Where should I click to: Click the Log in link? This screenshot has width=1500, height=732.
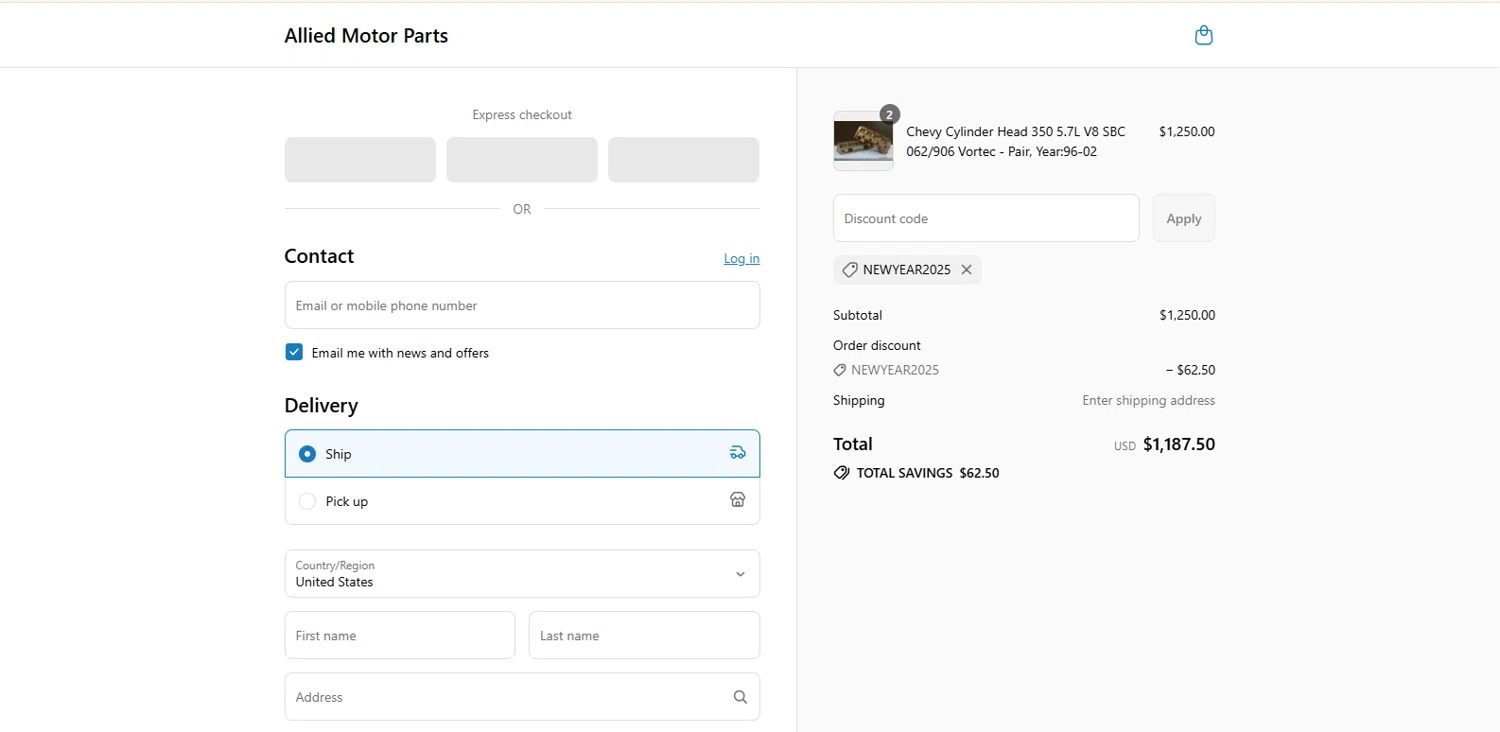pyautogui.click(x=741, y=258)
